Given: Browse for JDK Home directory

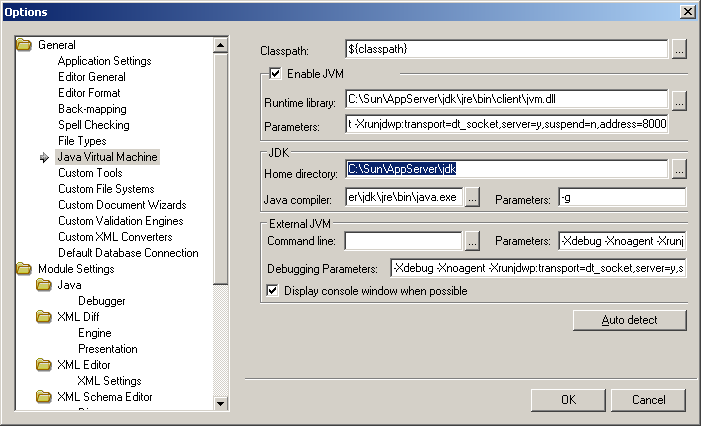Looking at the screenshot, I should pyautogui.click(x=679, y=170).
